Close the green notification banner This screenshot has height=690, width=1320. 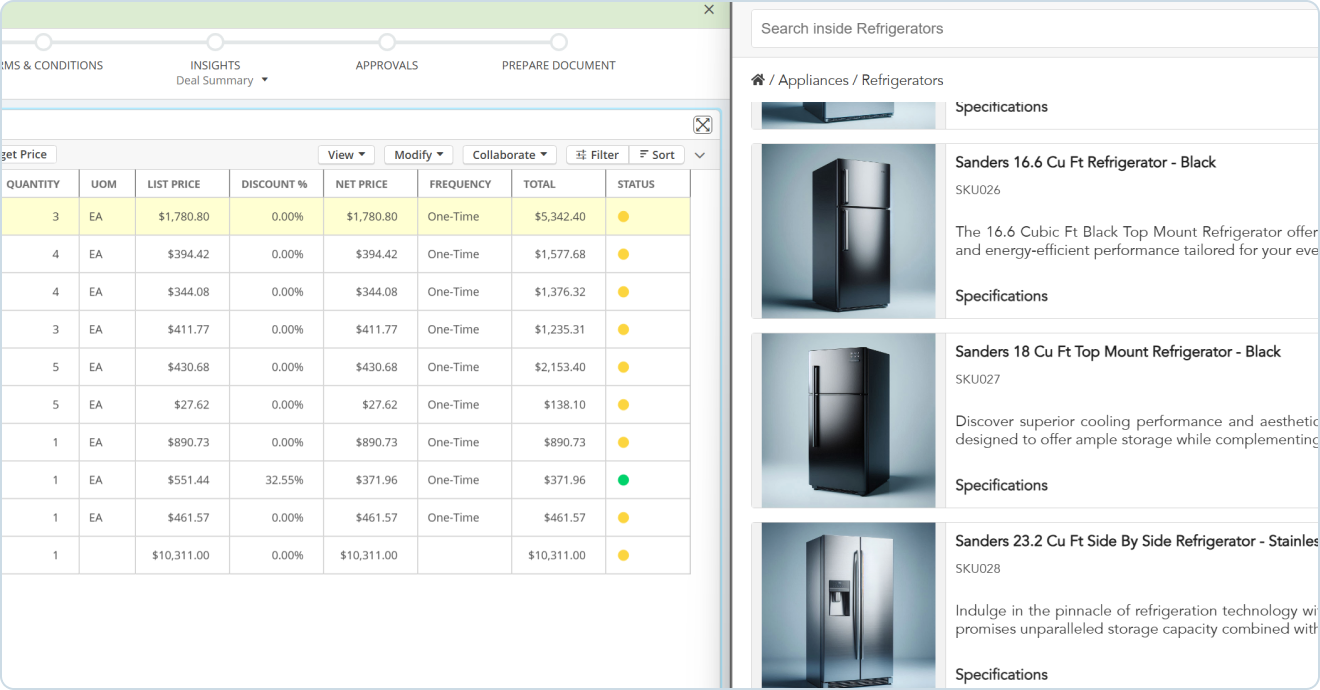pyautogui.click(x=709, y=10)
